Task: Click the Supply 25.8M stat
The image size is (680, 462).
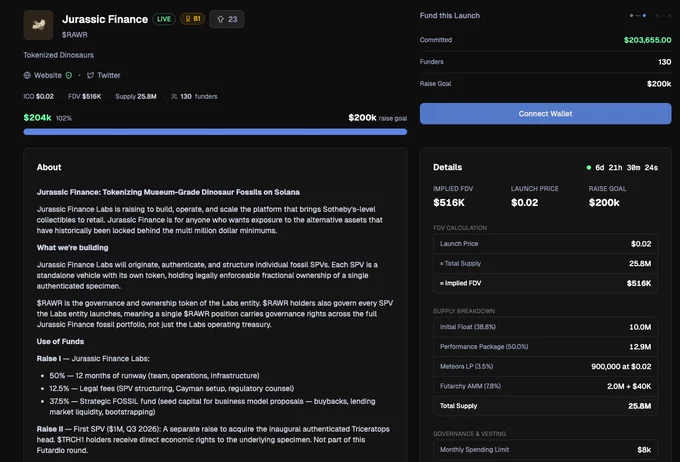Action: [136, 96]
